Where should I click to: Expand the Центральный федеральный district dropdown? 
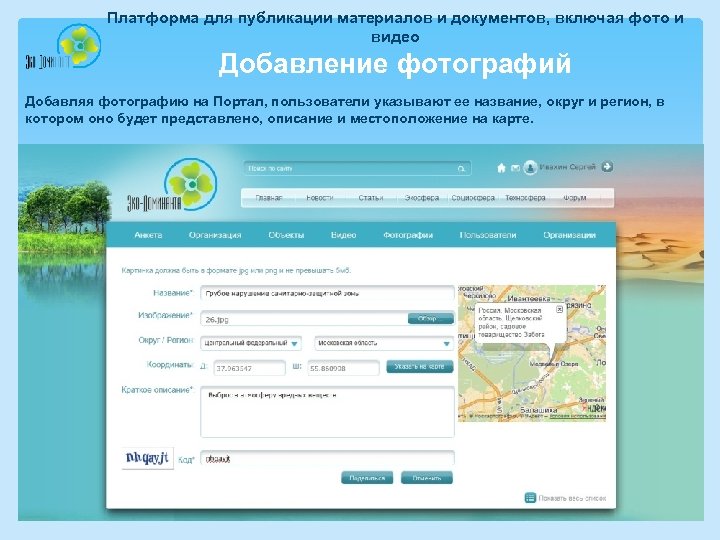(251, 343)
